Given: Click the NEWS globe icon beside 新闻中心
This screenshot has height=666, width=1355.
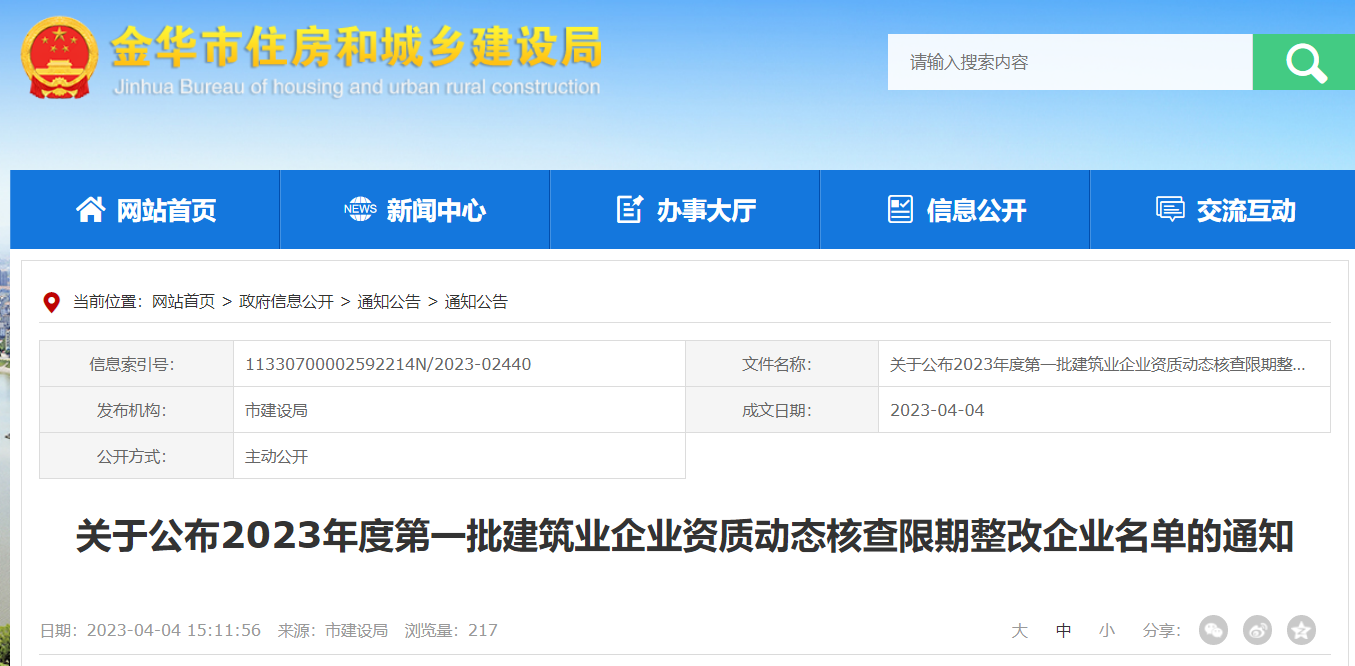Looking at the screenshot, I should coord(359,209).
